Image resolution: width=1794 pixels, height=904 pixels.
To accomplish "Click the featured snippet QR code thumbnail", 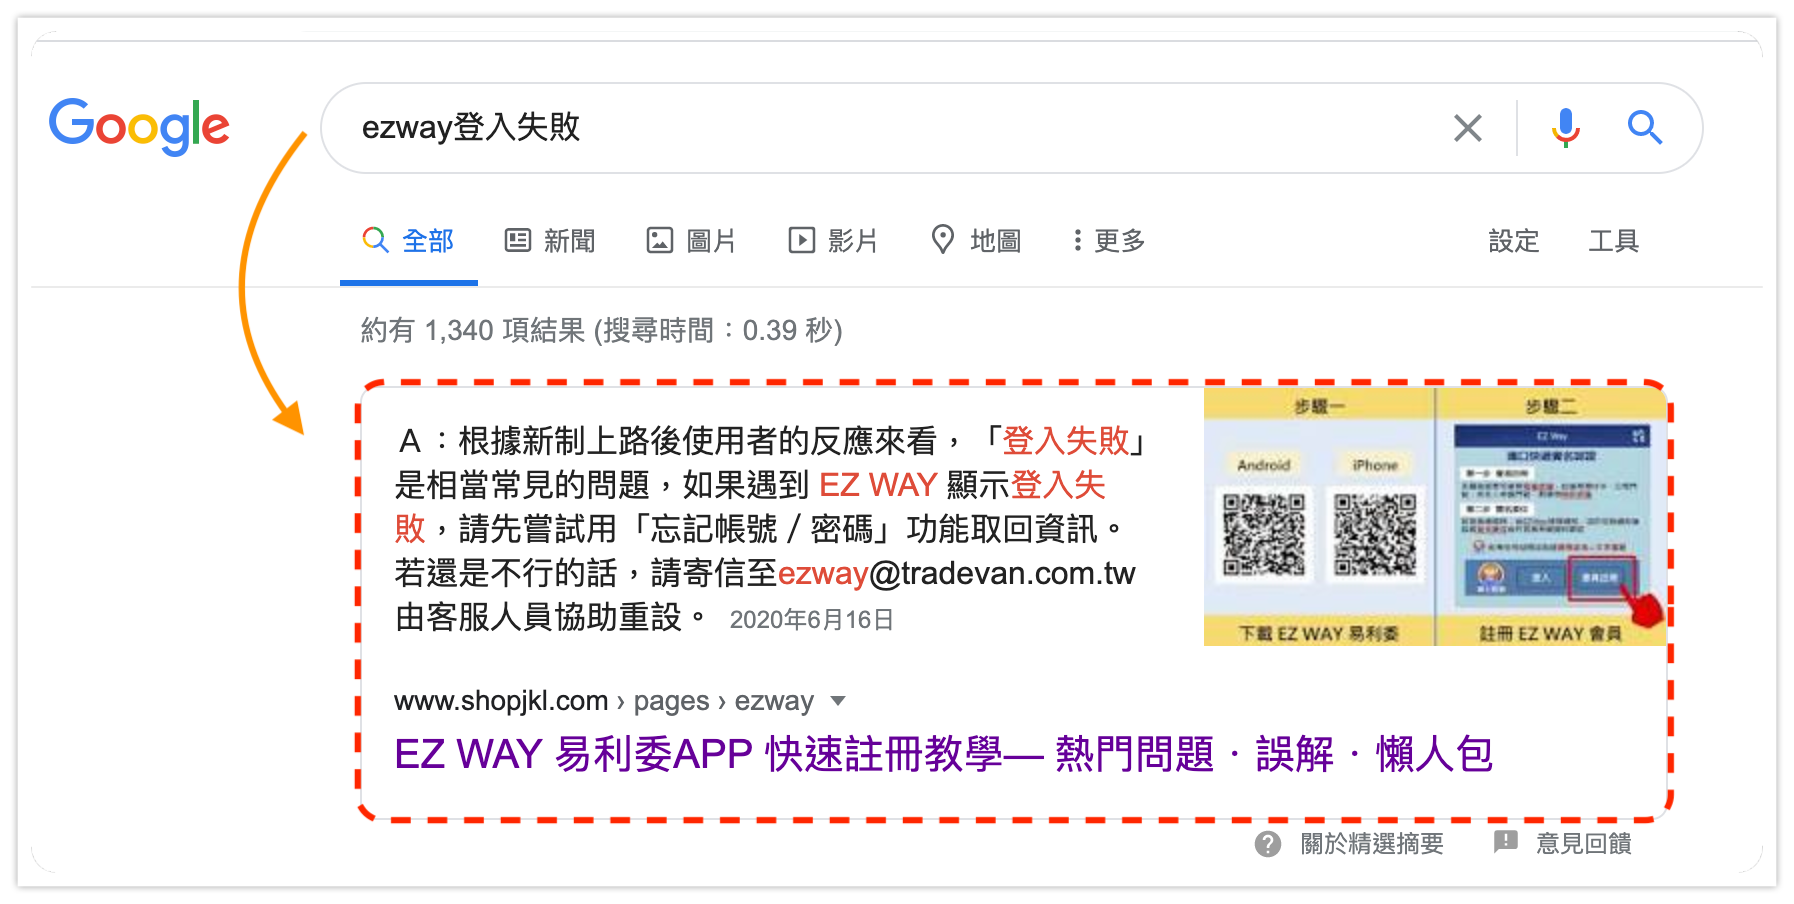I will (1435, 517).
